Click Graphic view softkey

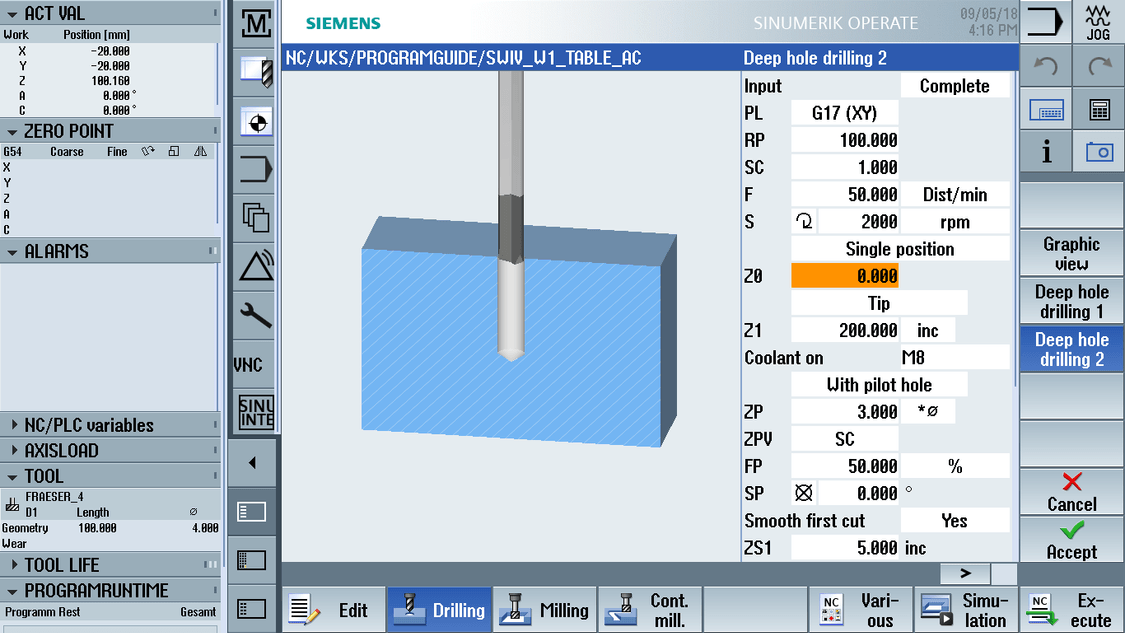(x=1072, y=253)
